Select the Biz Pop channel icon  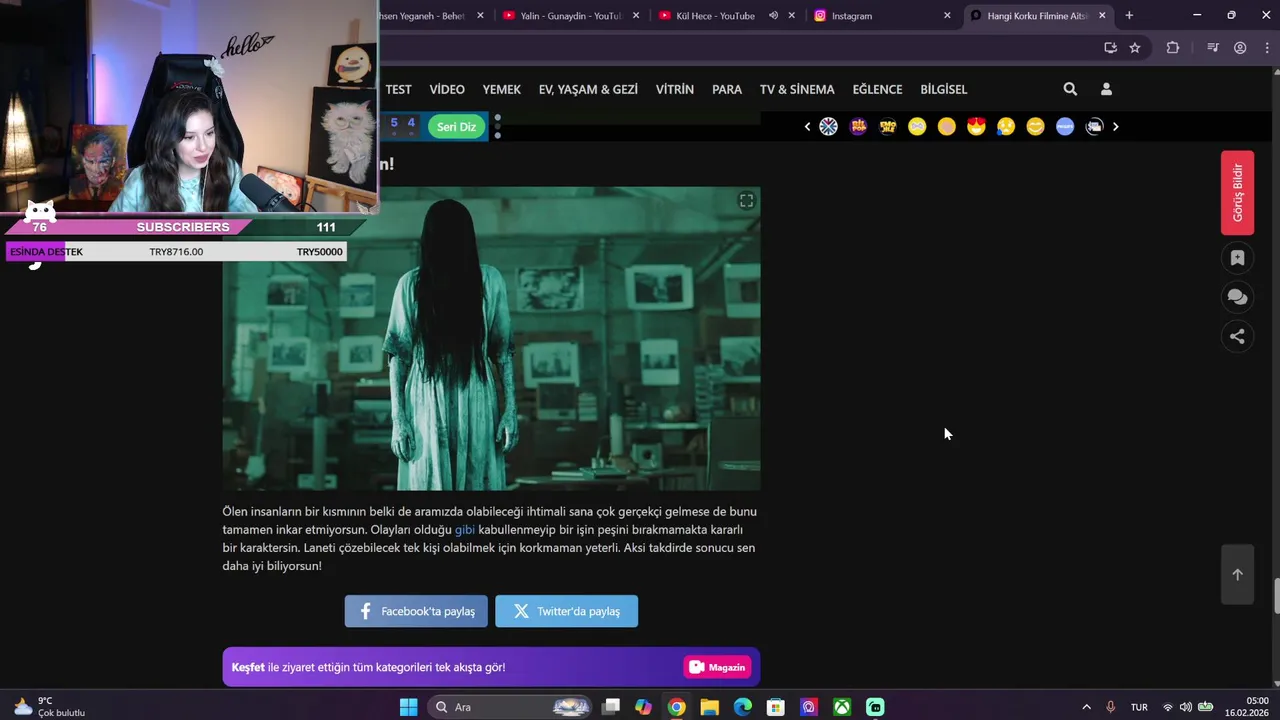click(858, 126)
